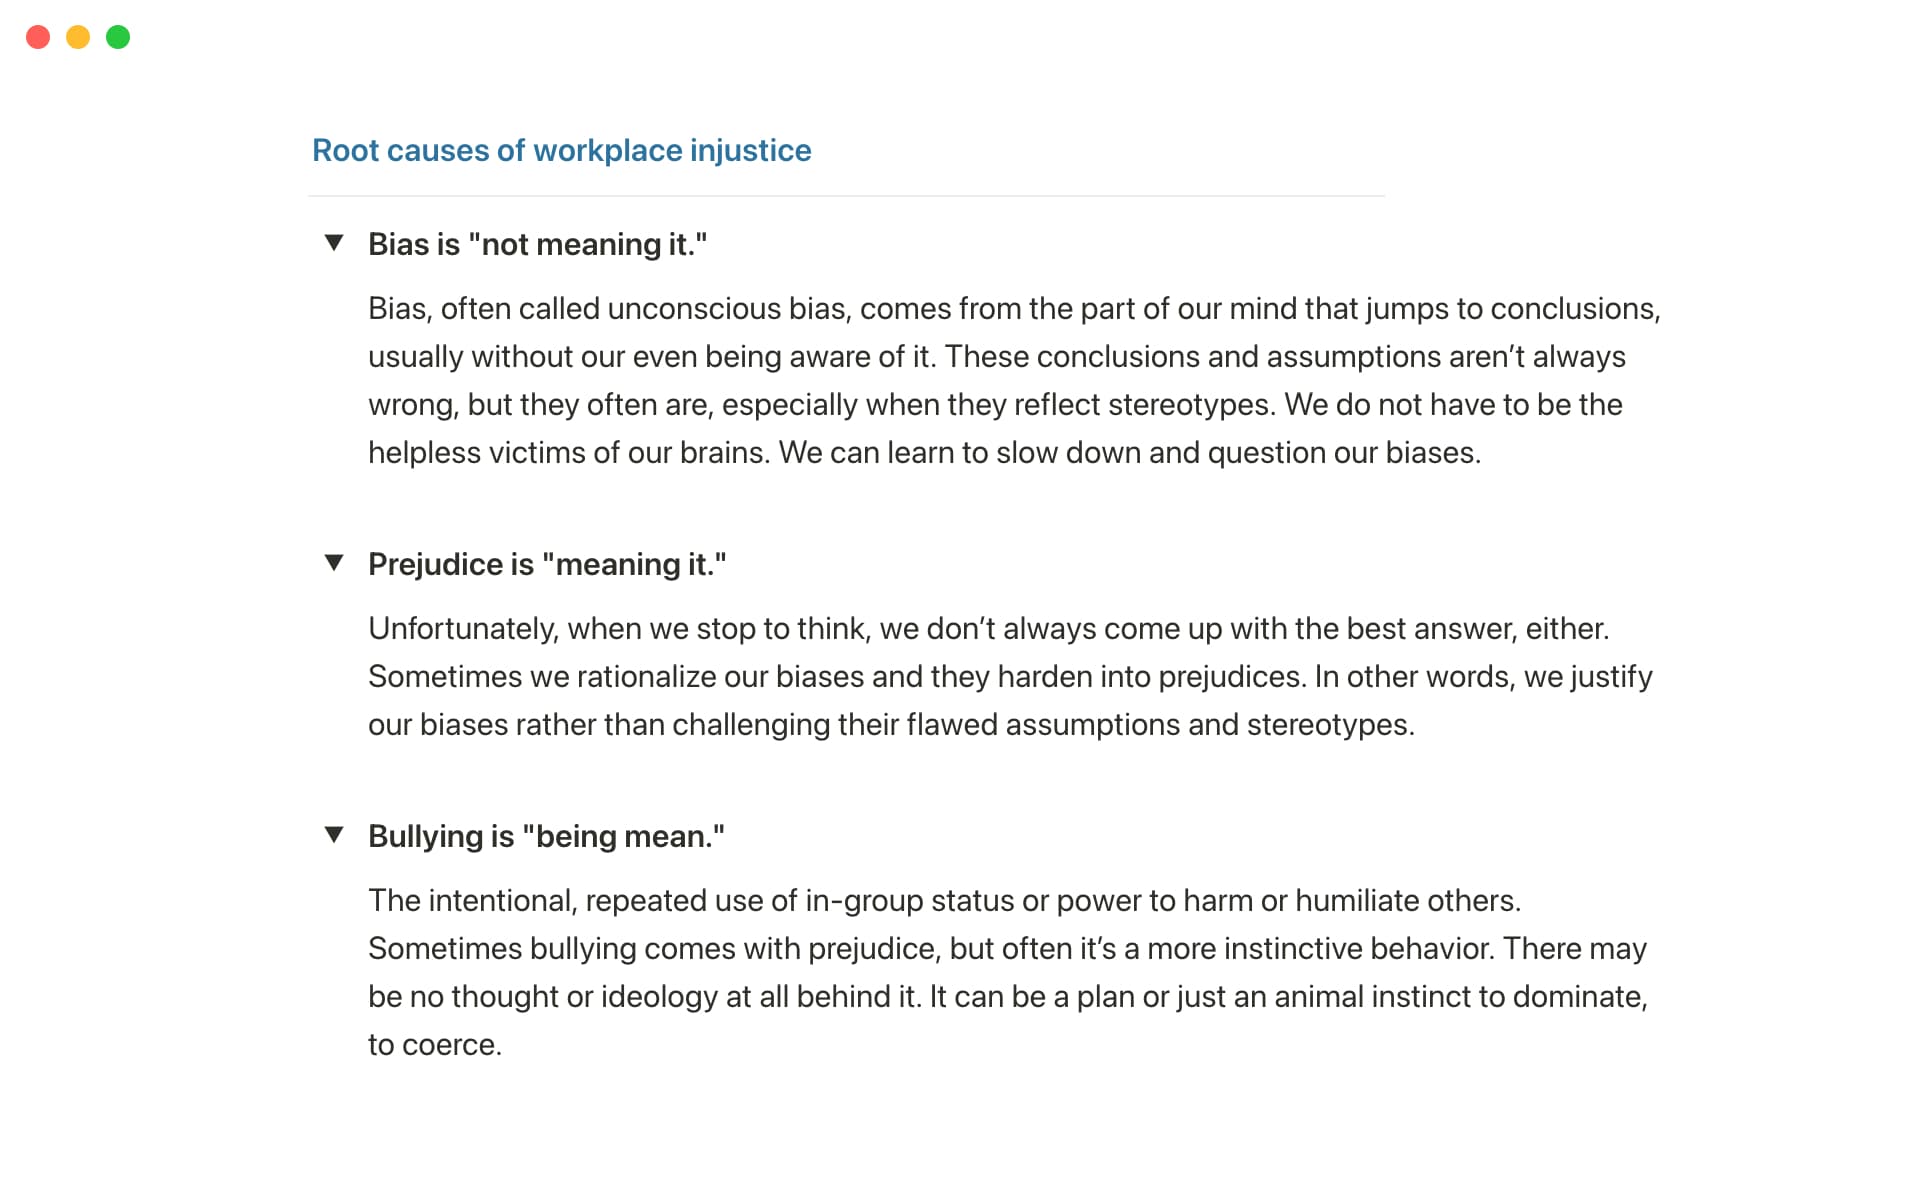This screenshot has width=1920, height=1200.
Task: Click the 'Root causes of workplace injustice' heading
Action: tap(561, 150)
